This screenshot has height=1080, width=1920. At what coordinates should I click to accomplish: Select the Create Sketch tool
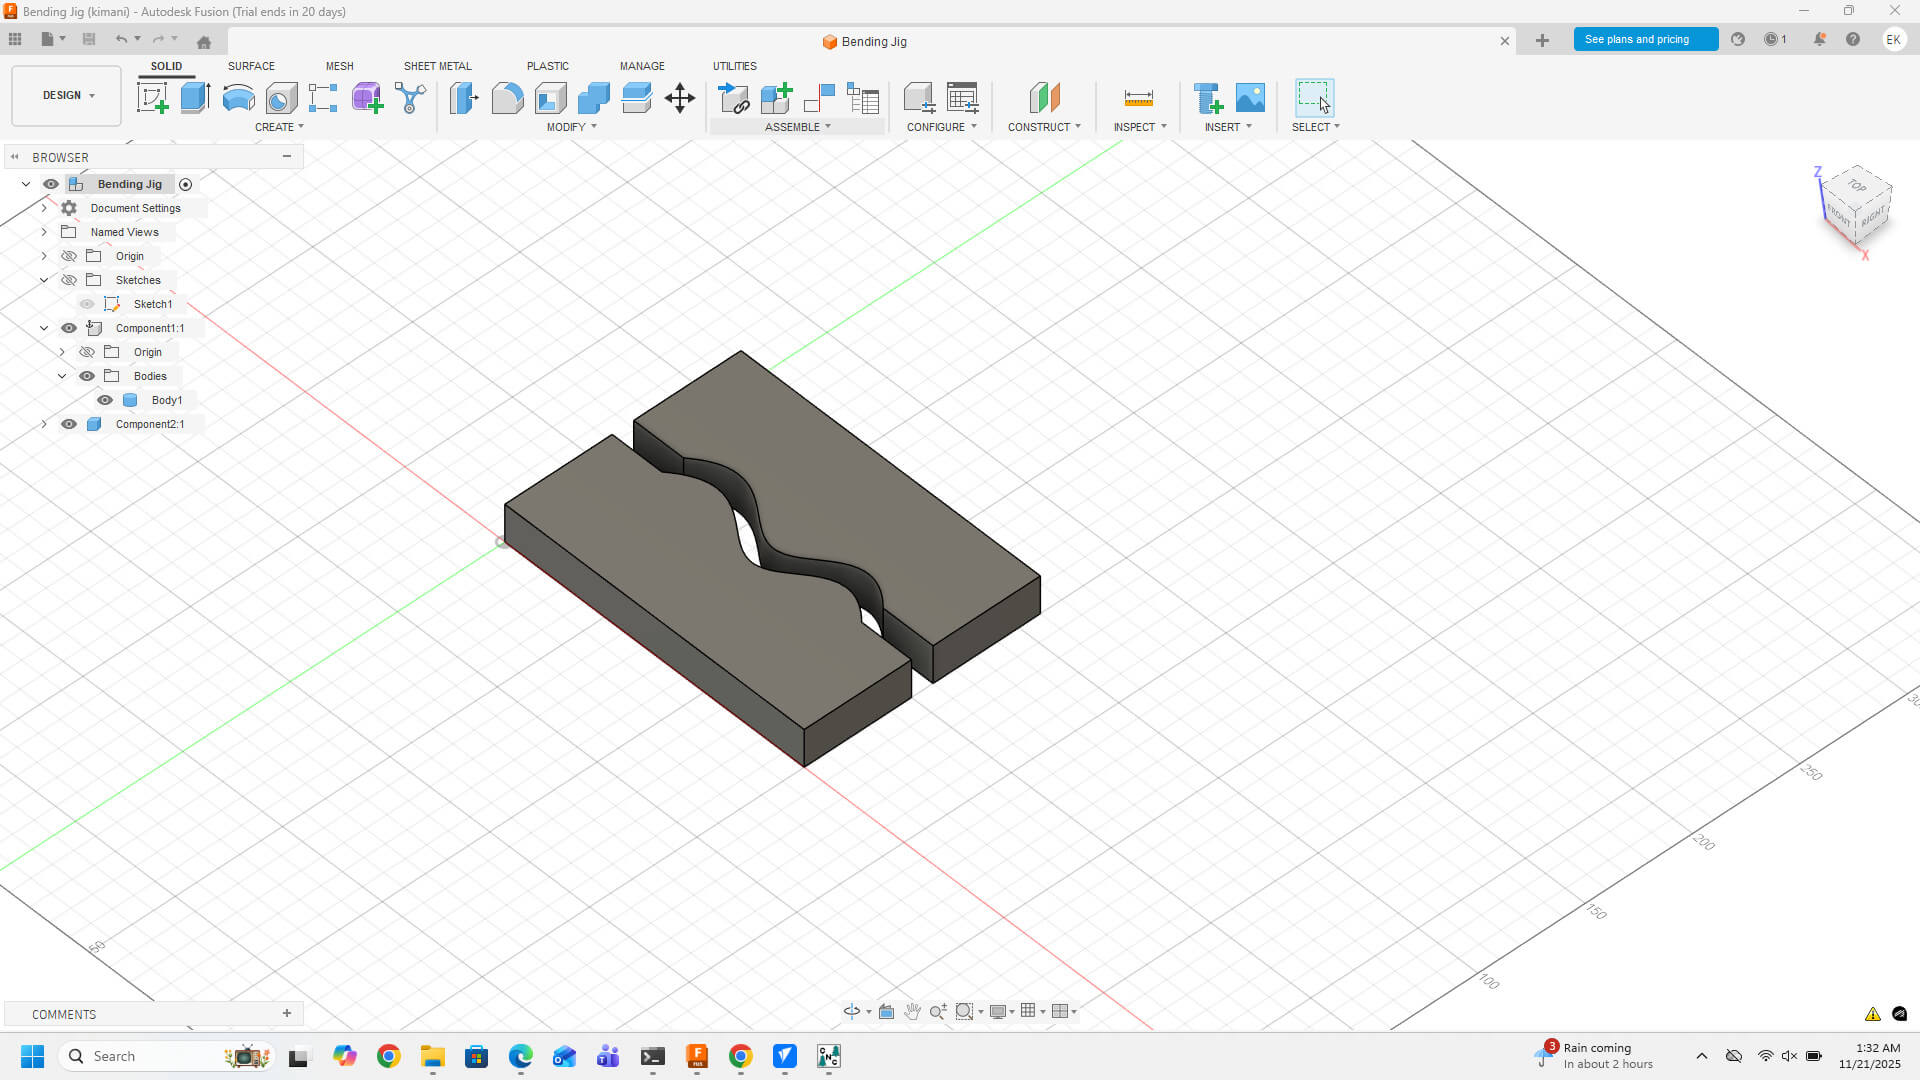tap(152, 98)
